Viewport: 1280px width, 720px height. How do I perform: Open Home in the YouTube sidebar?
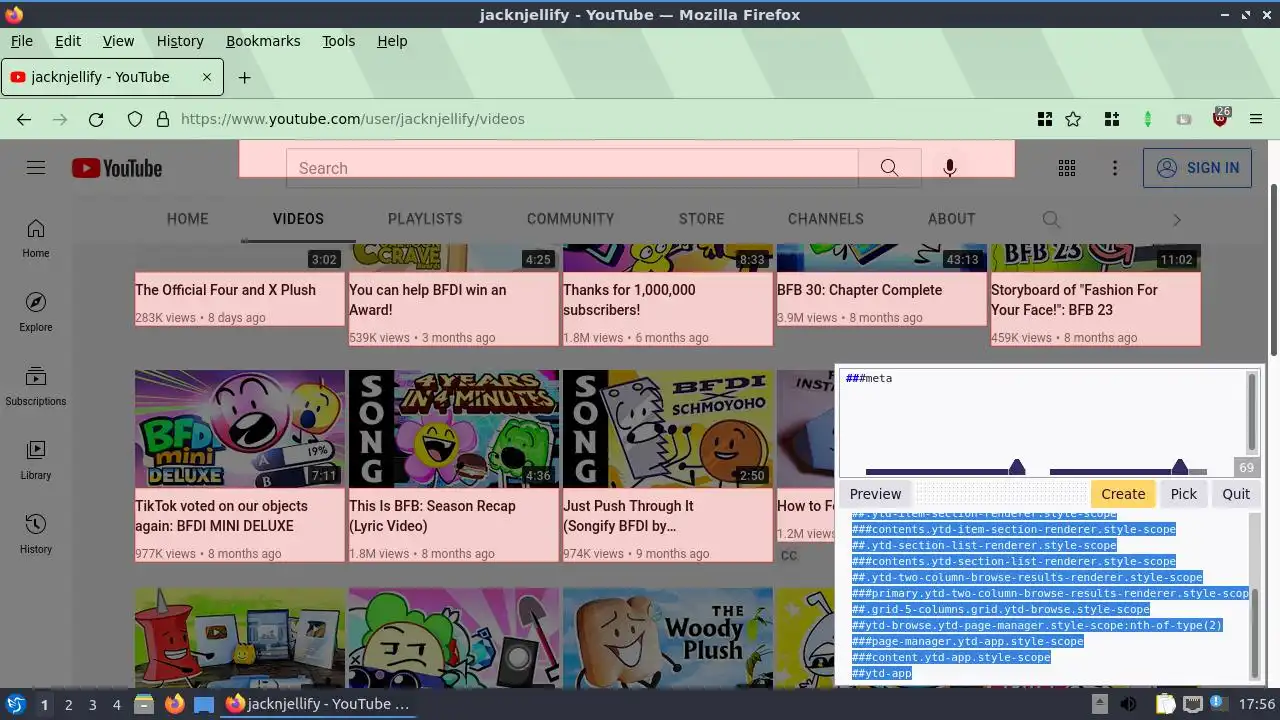(x=36, y=239)
